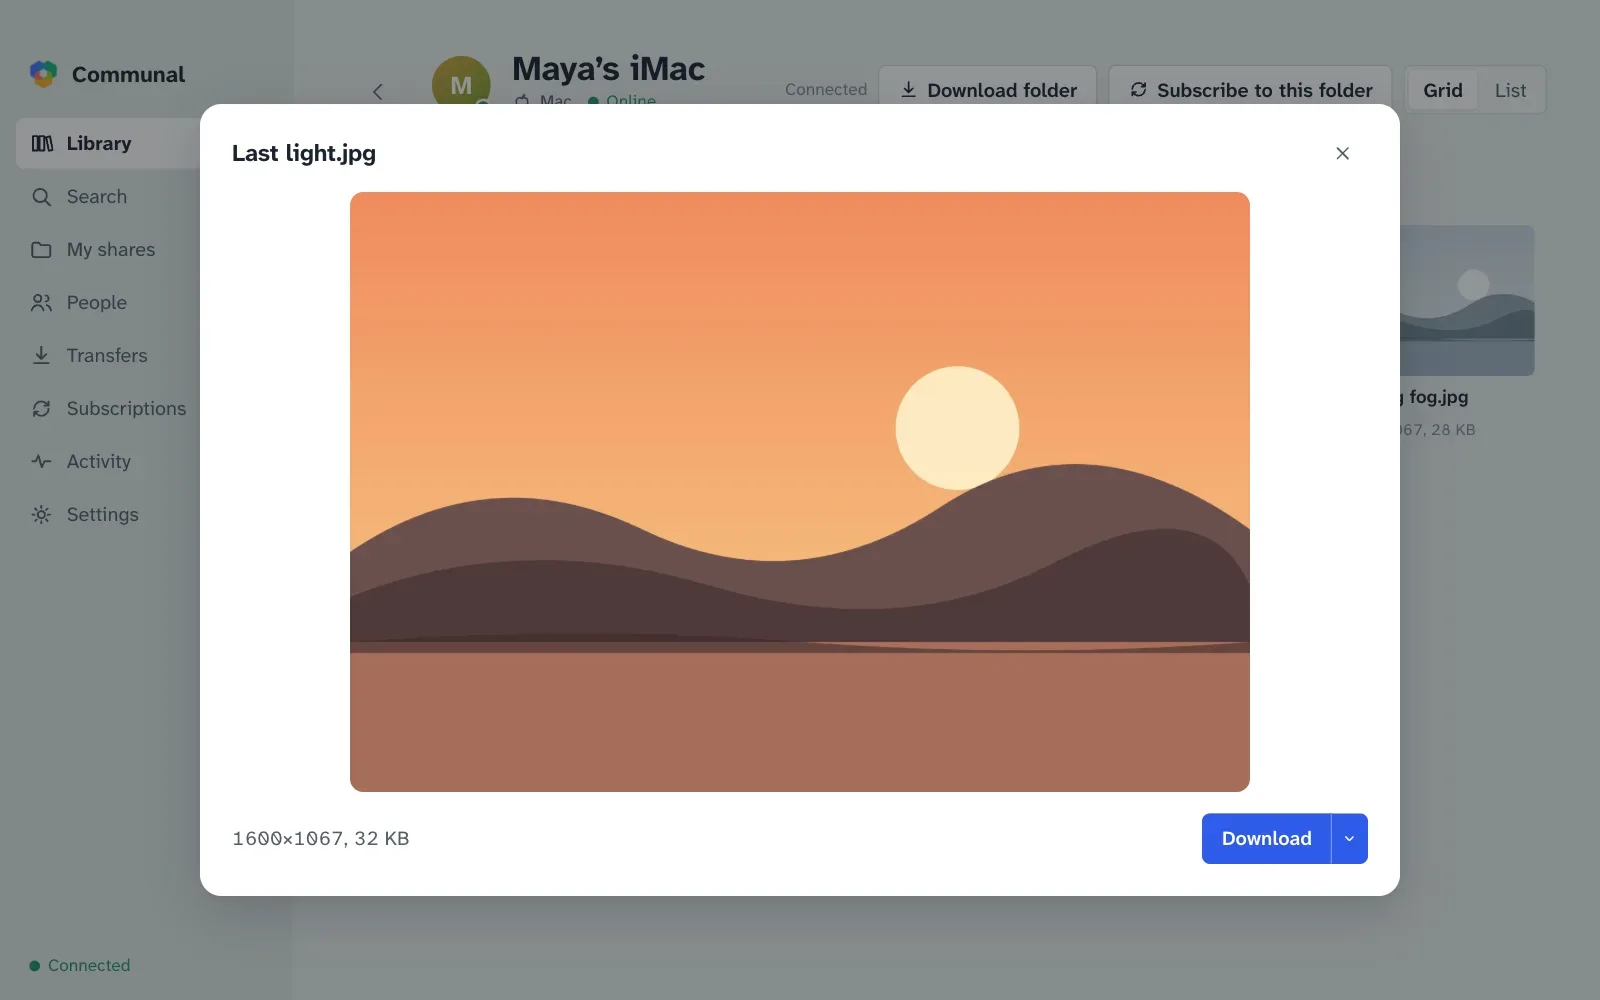The image size is (1600, 1000).
Task: Switch to List view
Action: (1510, 90)
